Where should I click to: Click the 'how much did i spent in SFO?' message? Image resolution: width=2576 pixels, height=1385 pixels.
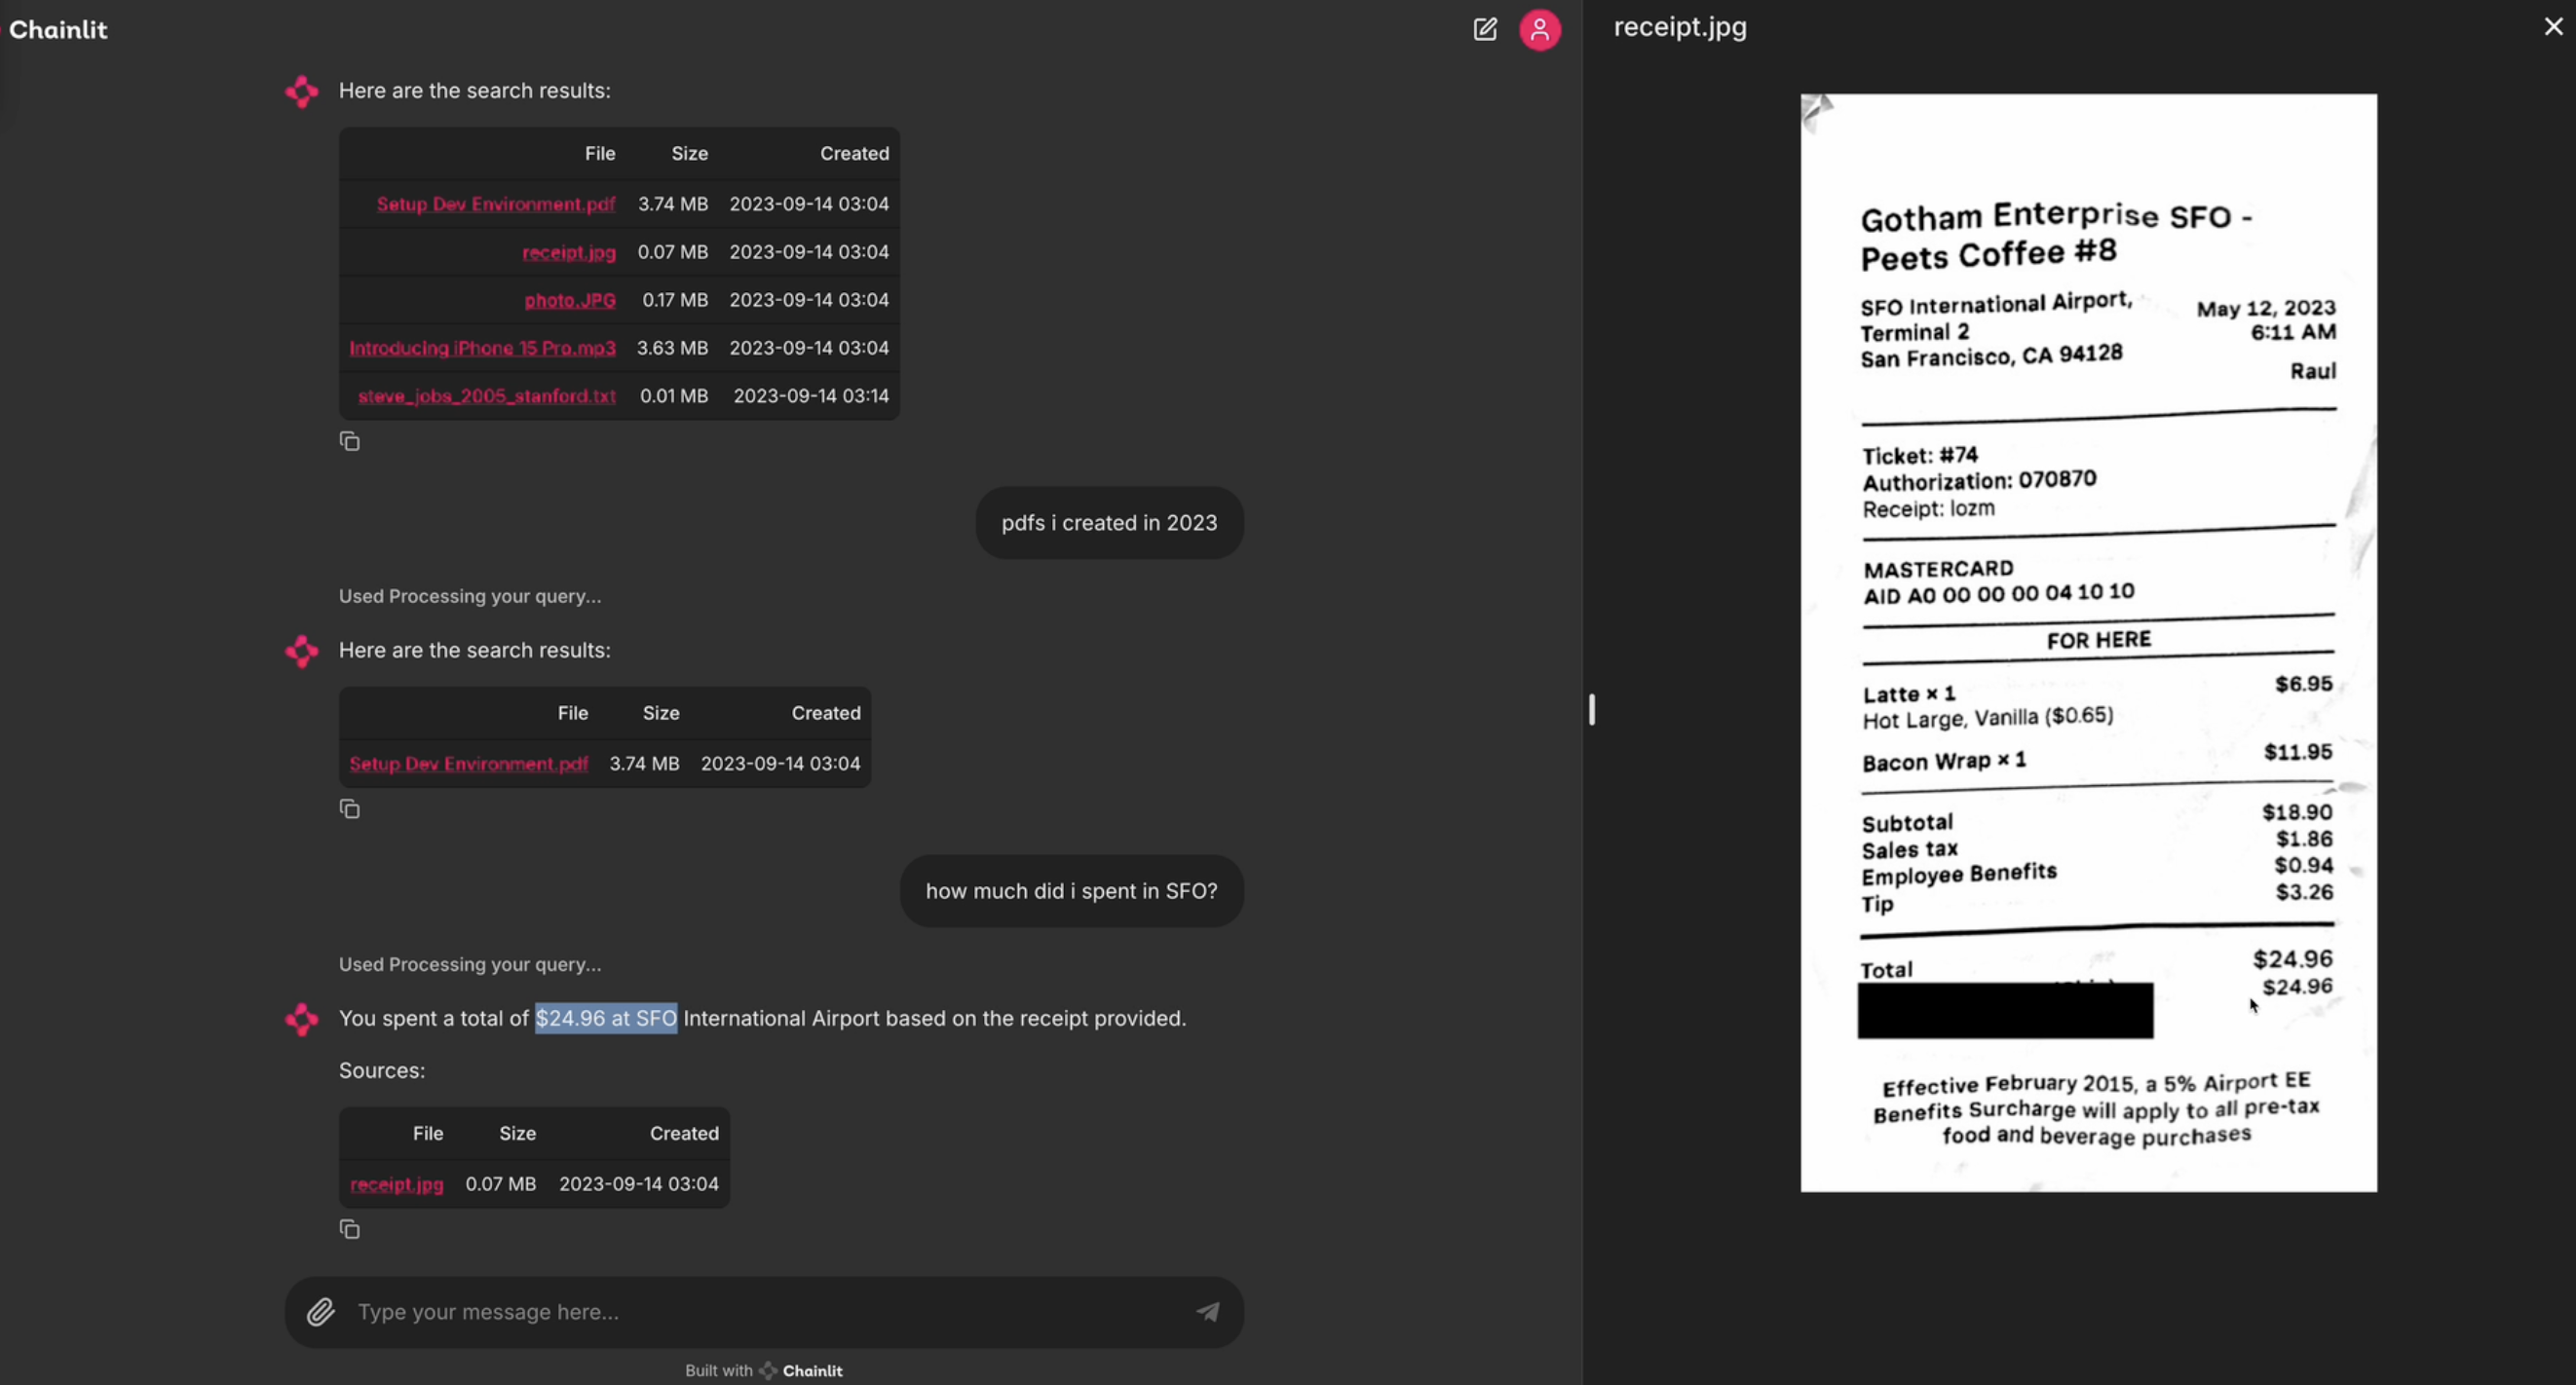[x=1071, y=891]
